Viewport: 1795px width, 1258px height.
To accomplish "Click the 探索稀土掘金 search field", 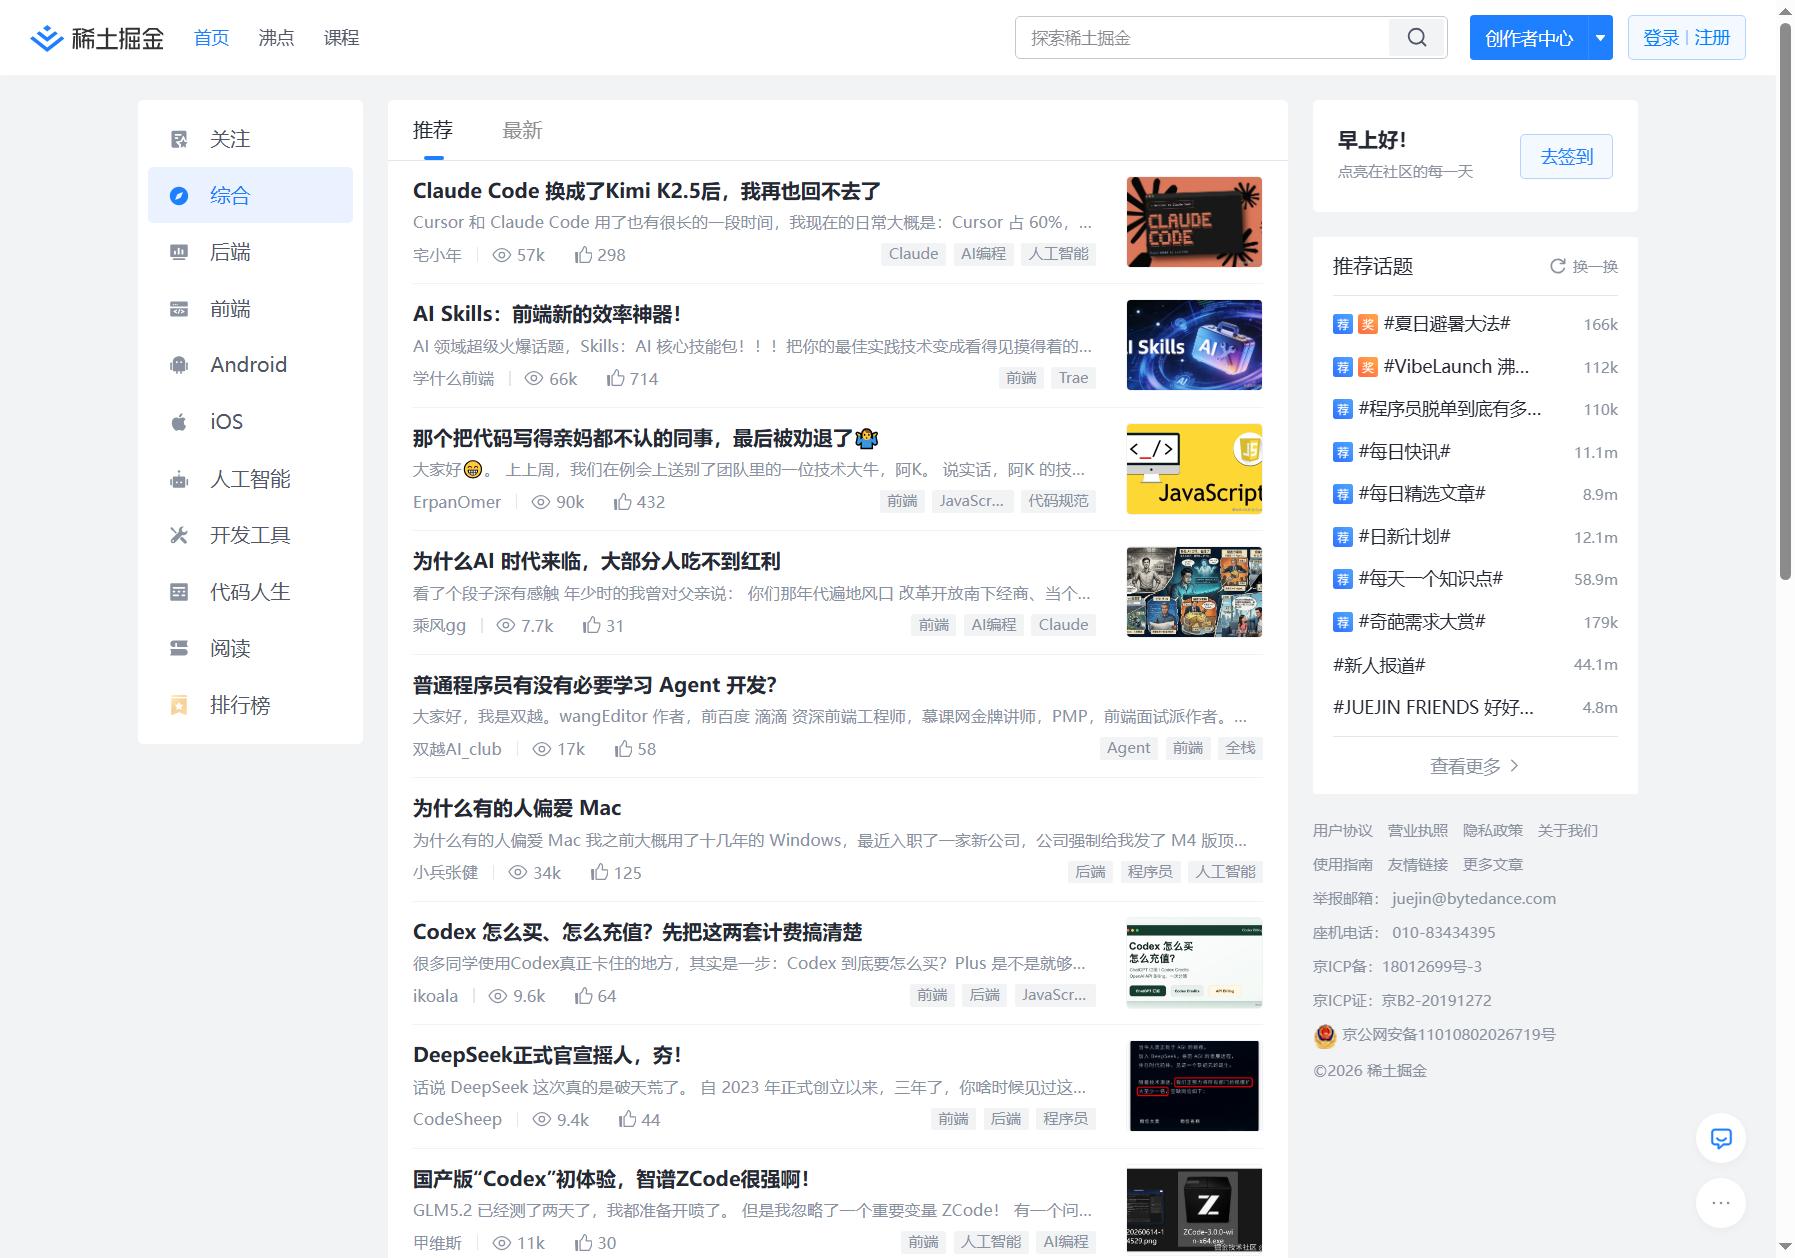I will click(x=1202, y=38).
